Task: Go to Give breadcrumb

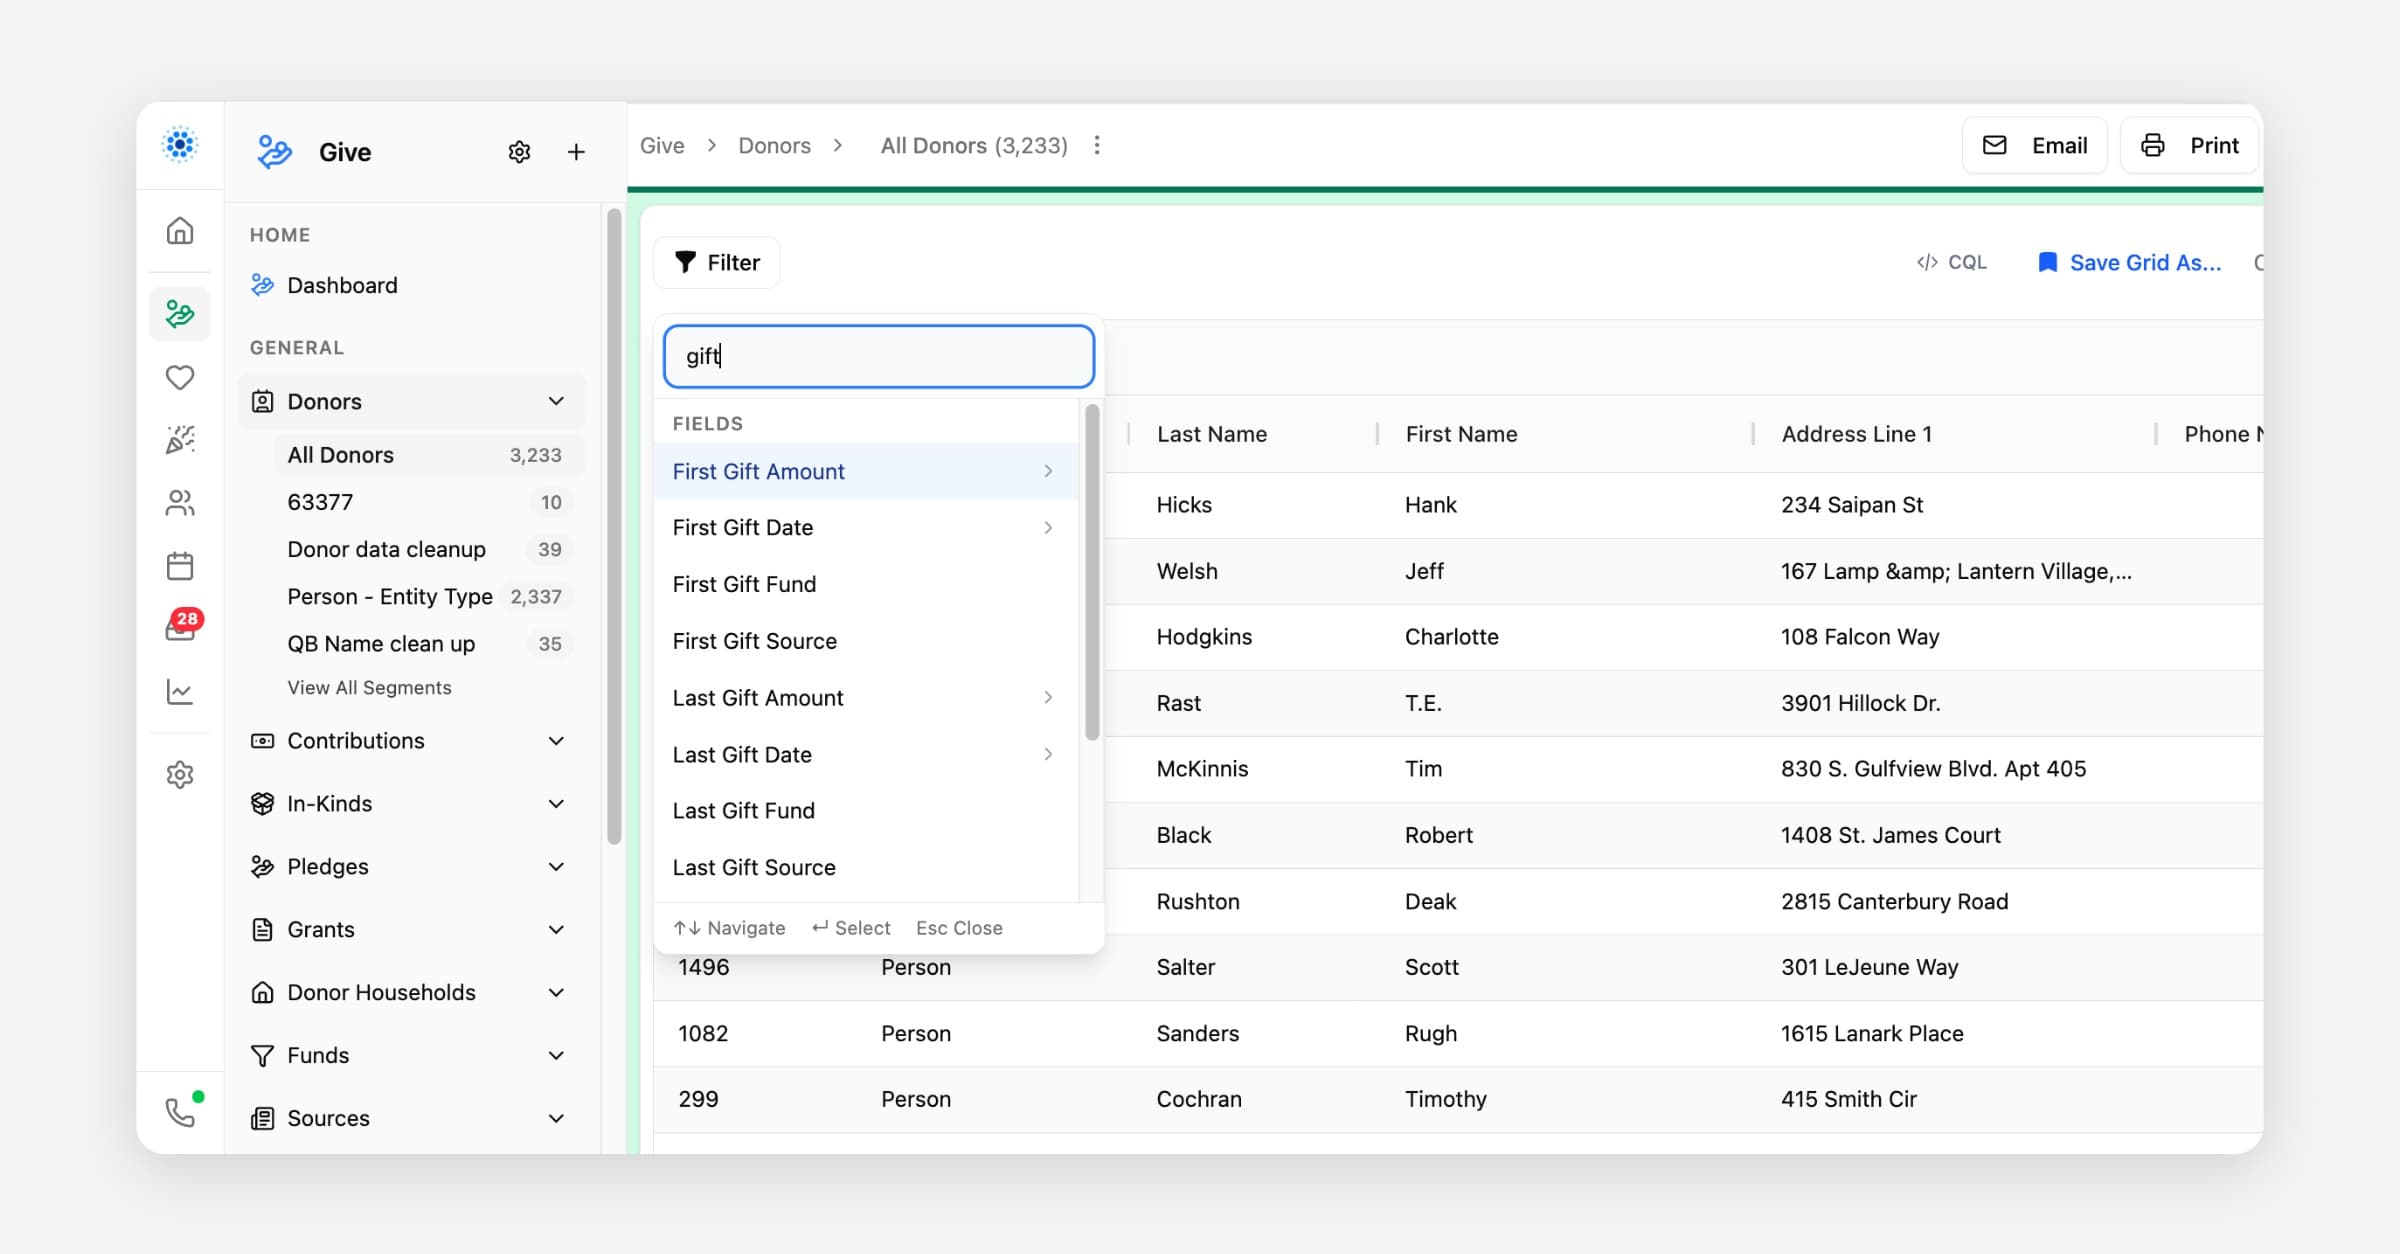Action: click(x=662, y=146)
